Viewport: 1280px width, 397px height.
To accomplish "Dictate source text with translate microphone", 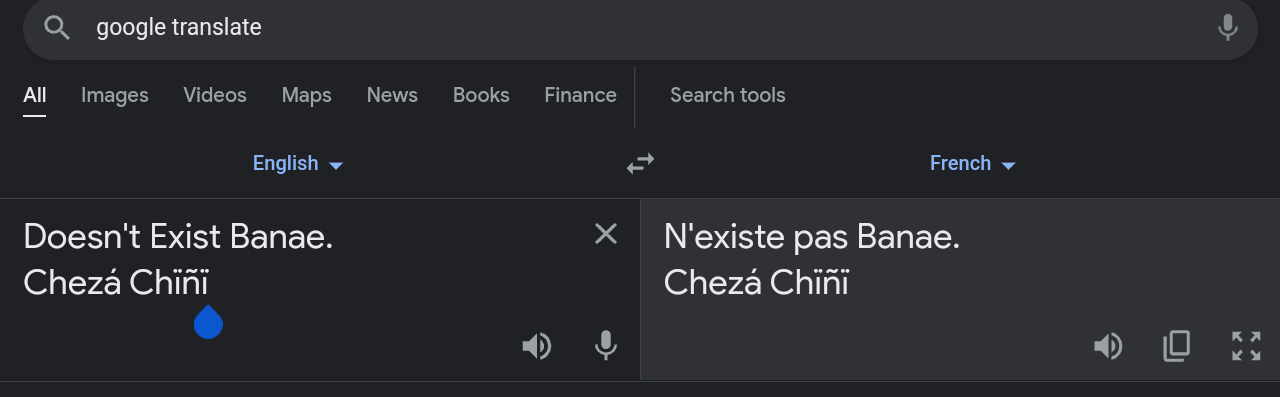I will tap(605, 346).
